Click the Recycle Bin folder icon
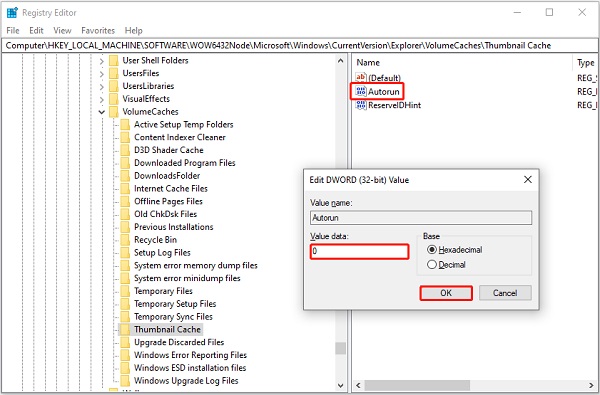Image resolution: width=600 pixels, height=395 pixels. (125, 240)
